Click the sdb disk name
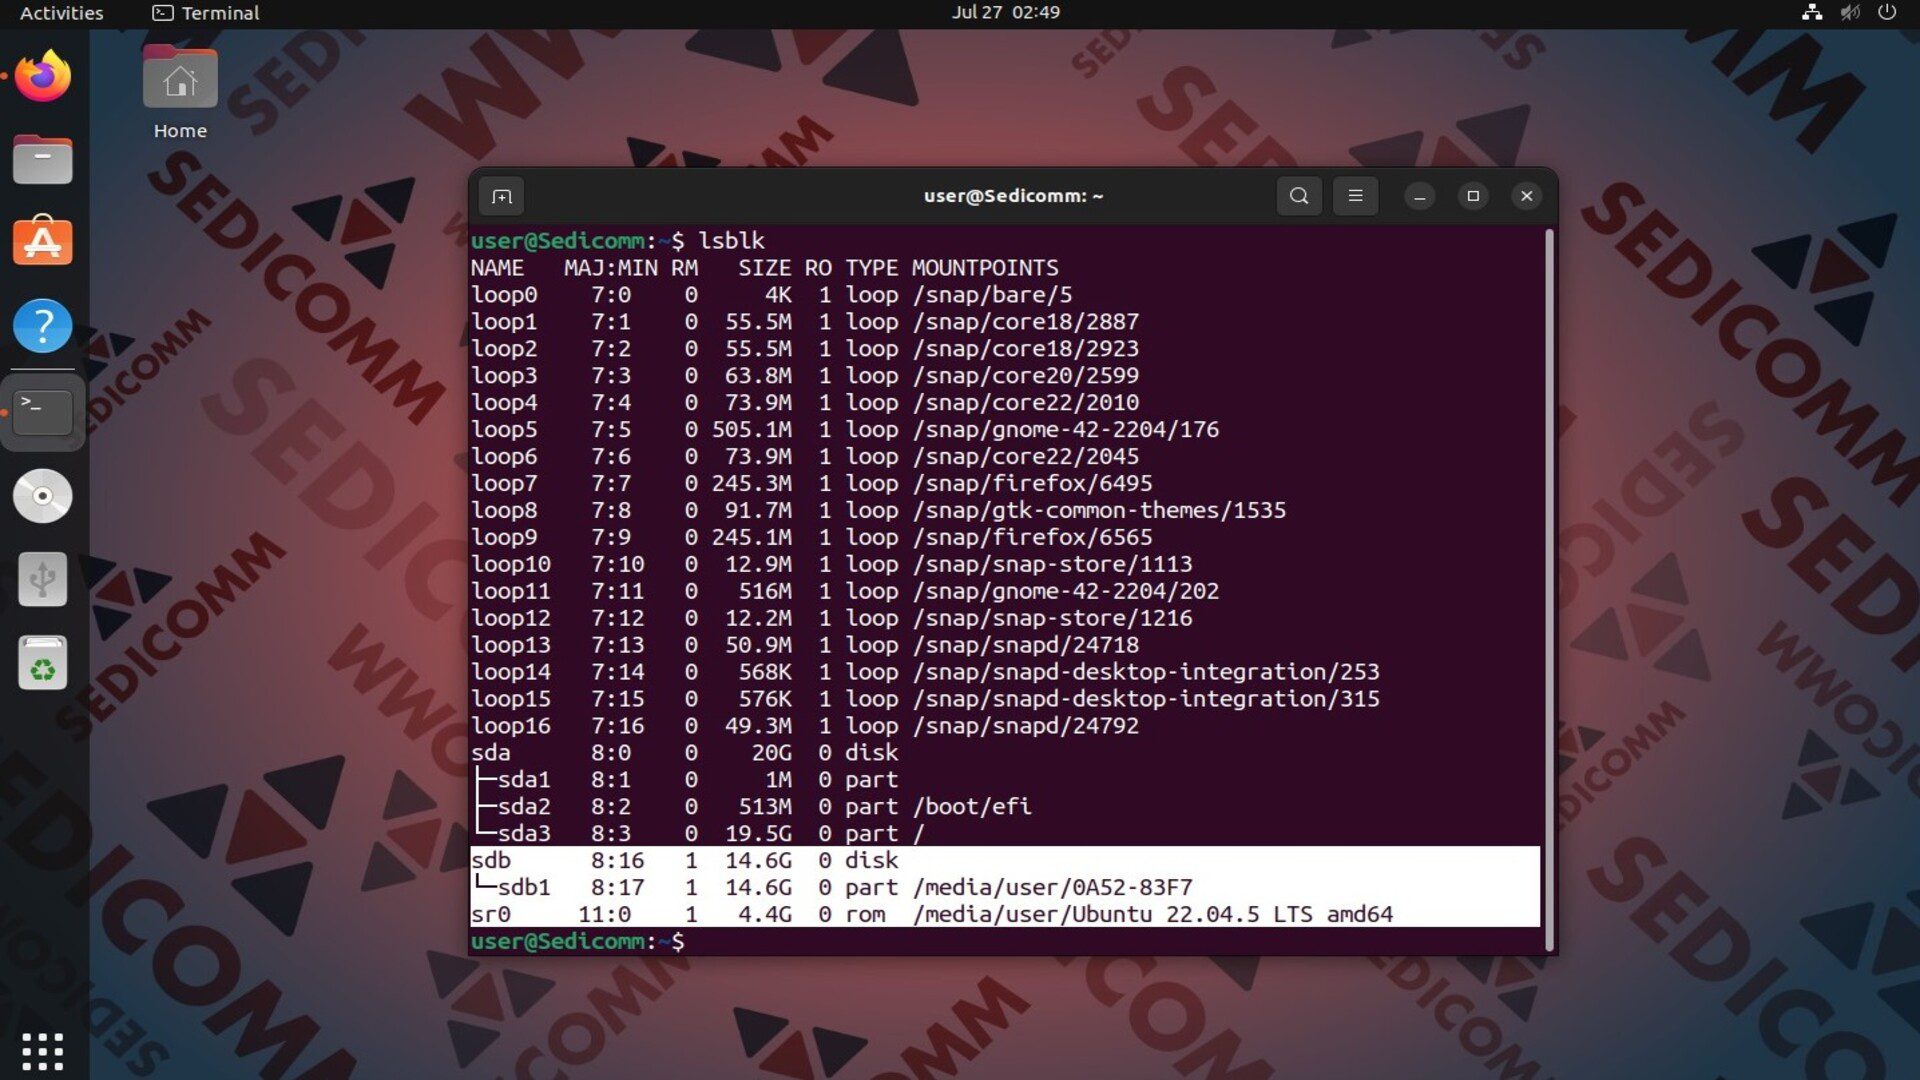 coord(491,861)
